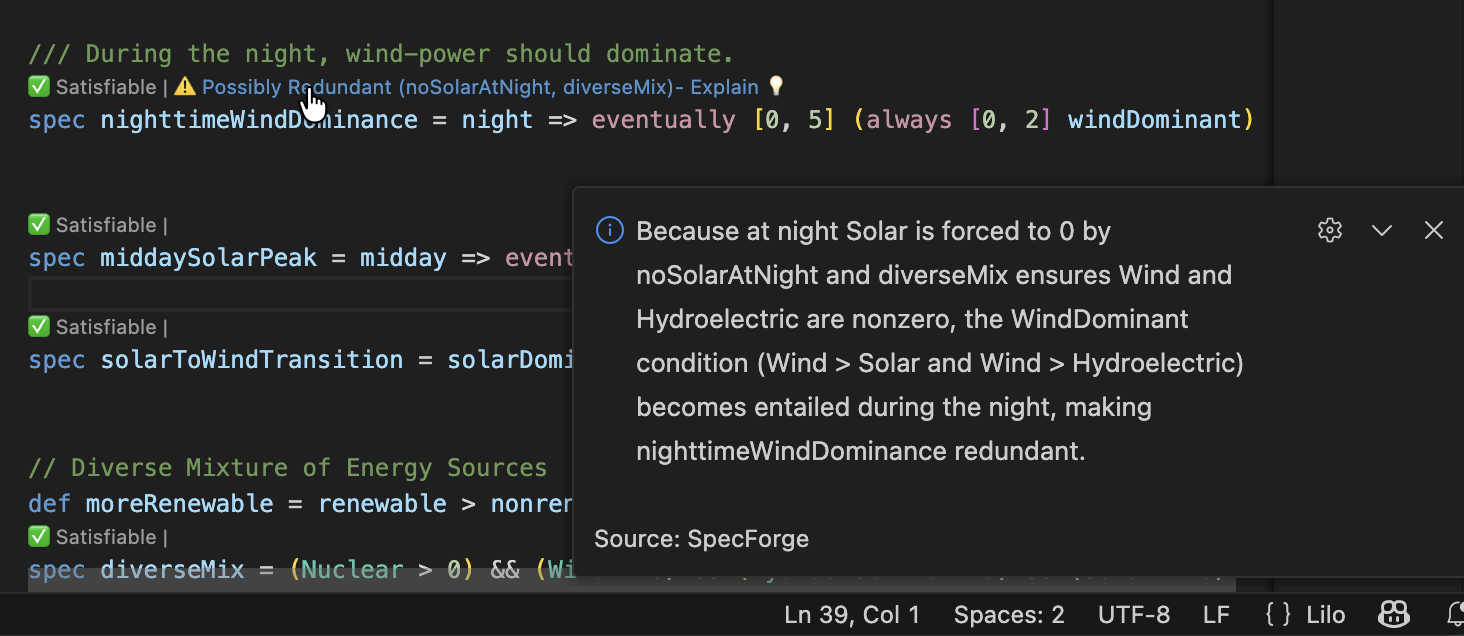The image size is (1464, 636).
Task: Toggle the Satisfiable indicator above the diverseMix spec
Action: pos(38,537)
